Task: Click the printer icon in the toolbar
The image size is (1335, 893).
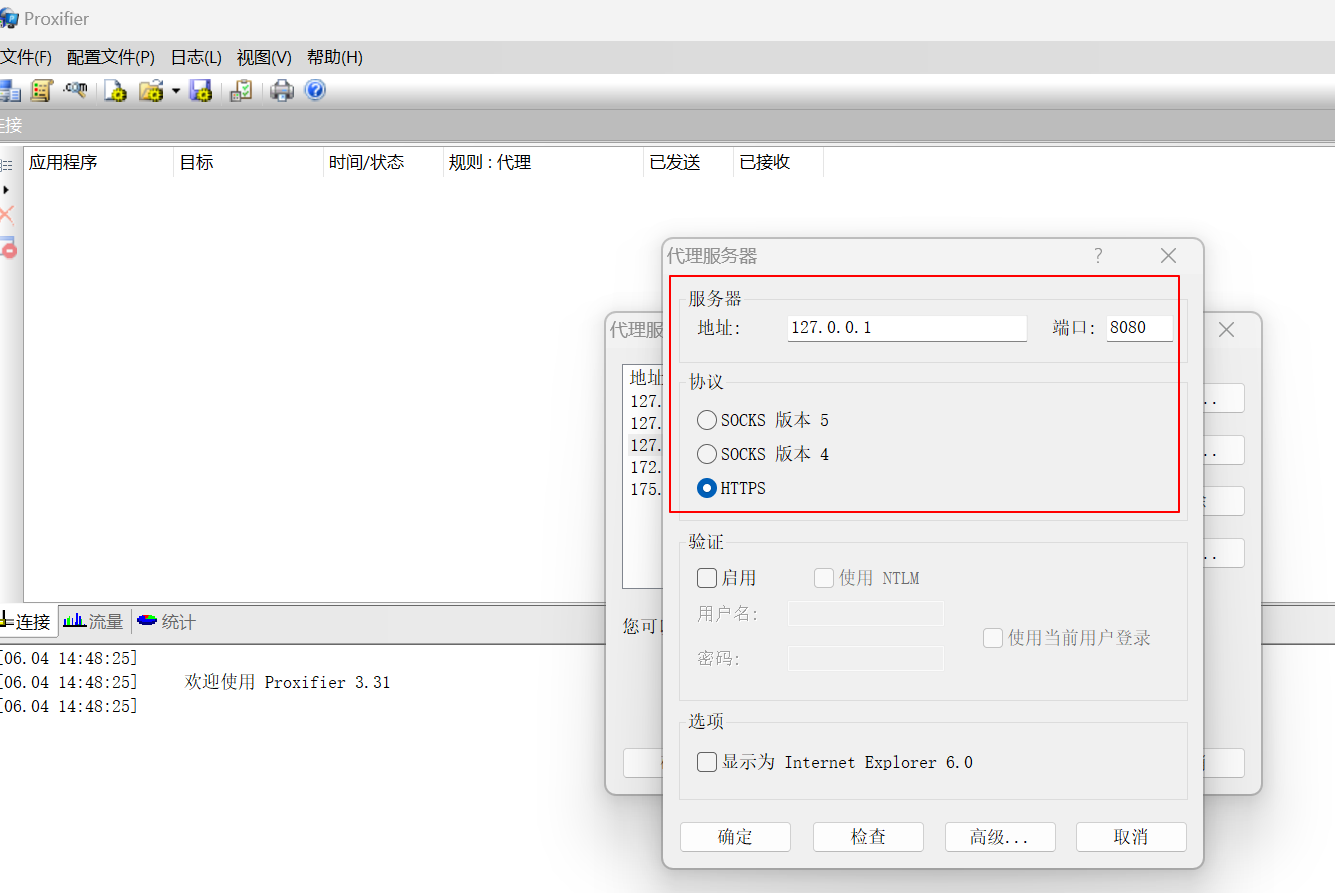Action: (x=282, y=91)
